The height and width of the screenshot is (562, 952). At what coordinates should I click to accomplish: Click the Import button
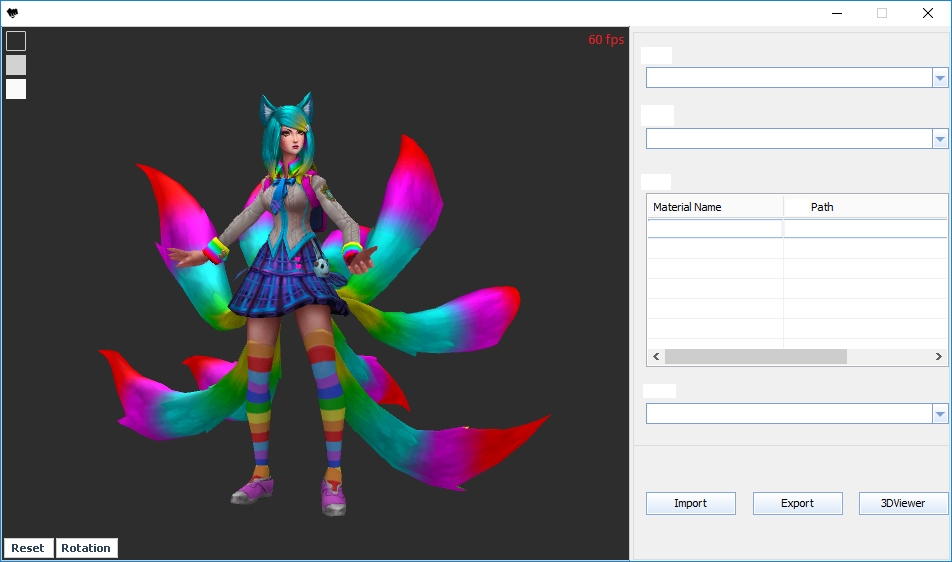690,503
